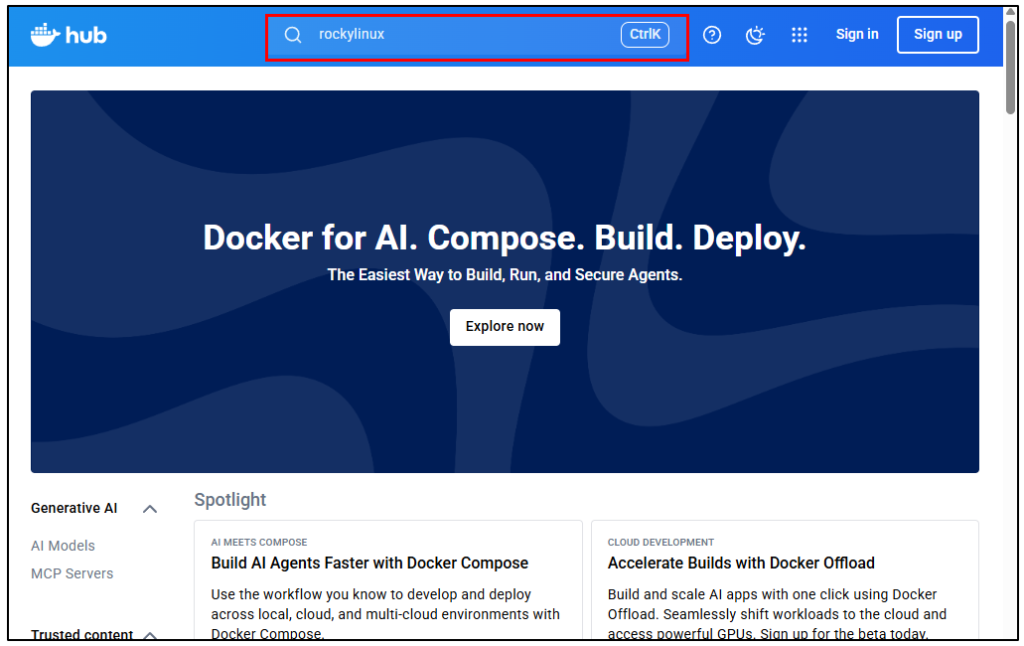Click the Generative AI sidebar heading
Image resolution: width=1024 pixels, height=646 pixels.
74,509
